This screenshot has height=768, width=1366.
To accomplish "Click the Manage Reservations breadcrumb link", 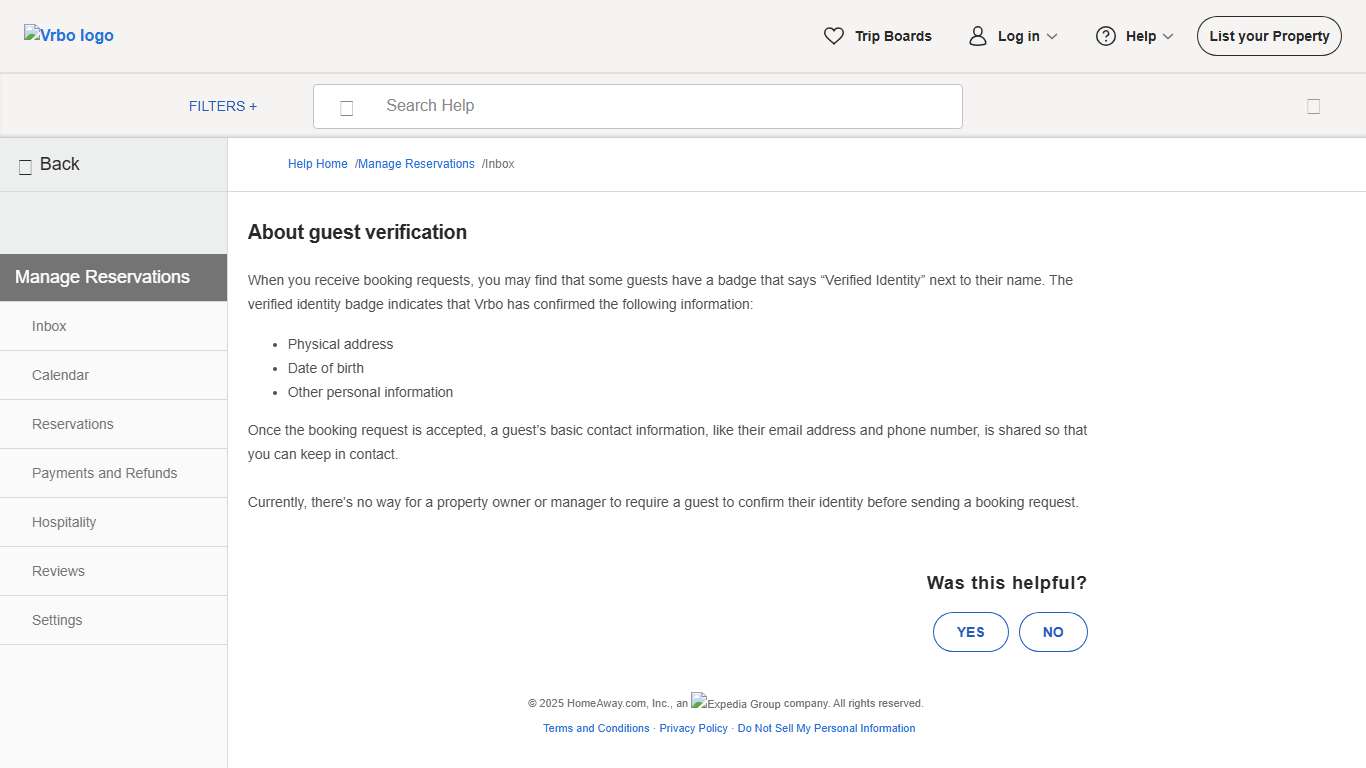I will (415, 163).
